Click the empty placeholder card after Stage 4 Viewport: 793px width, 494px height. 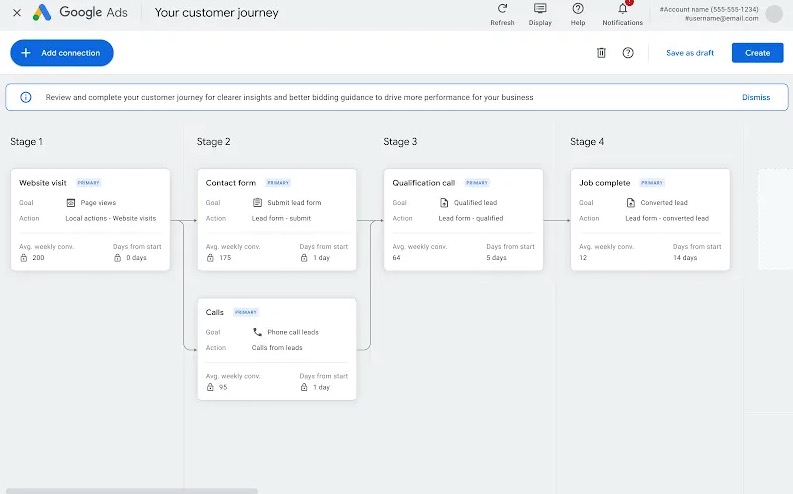(x=775, y=219)
